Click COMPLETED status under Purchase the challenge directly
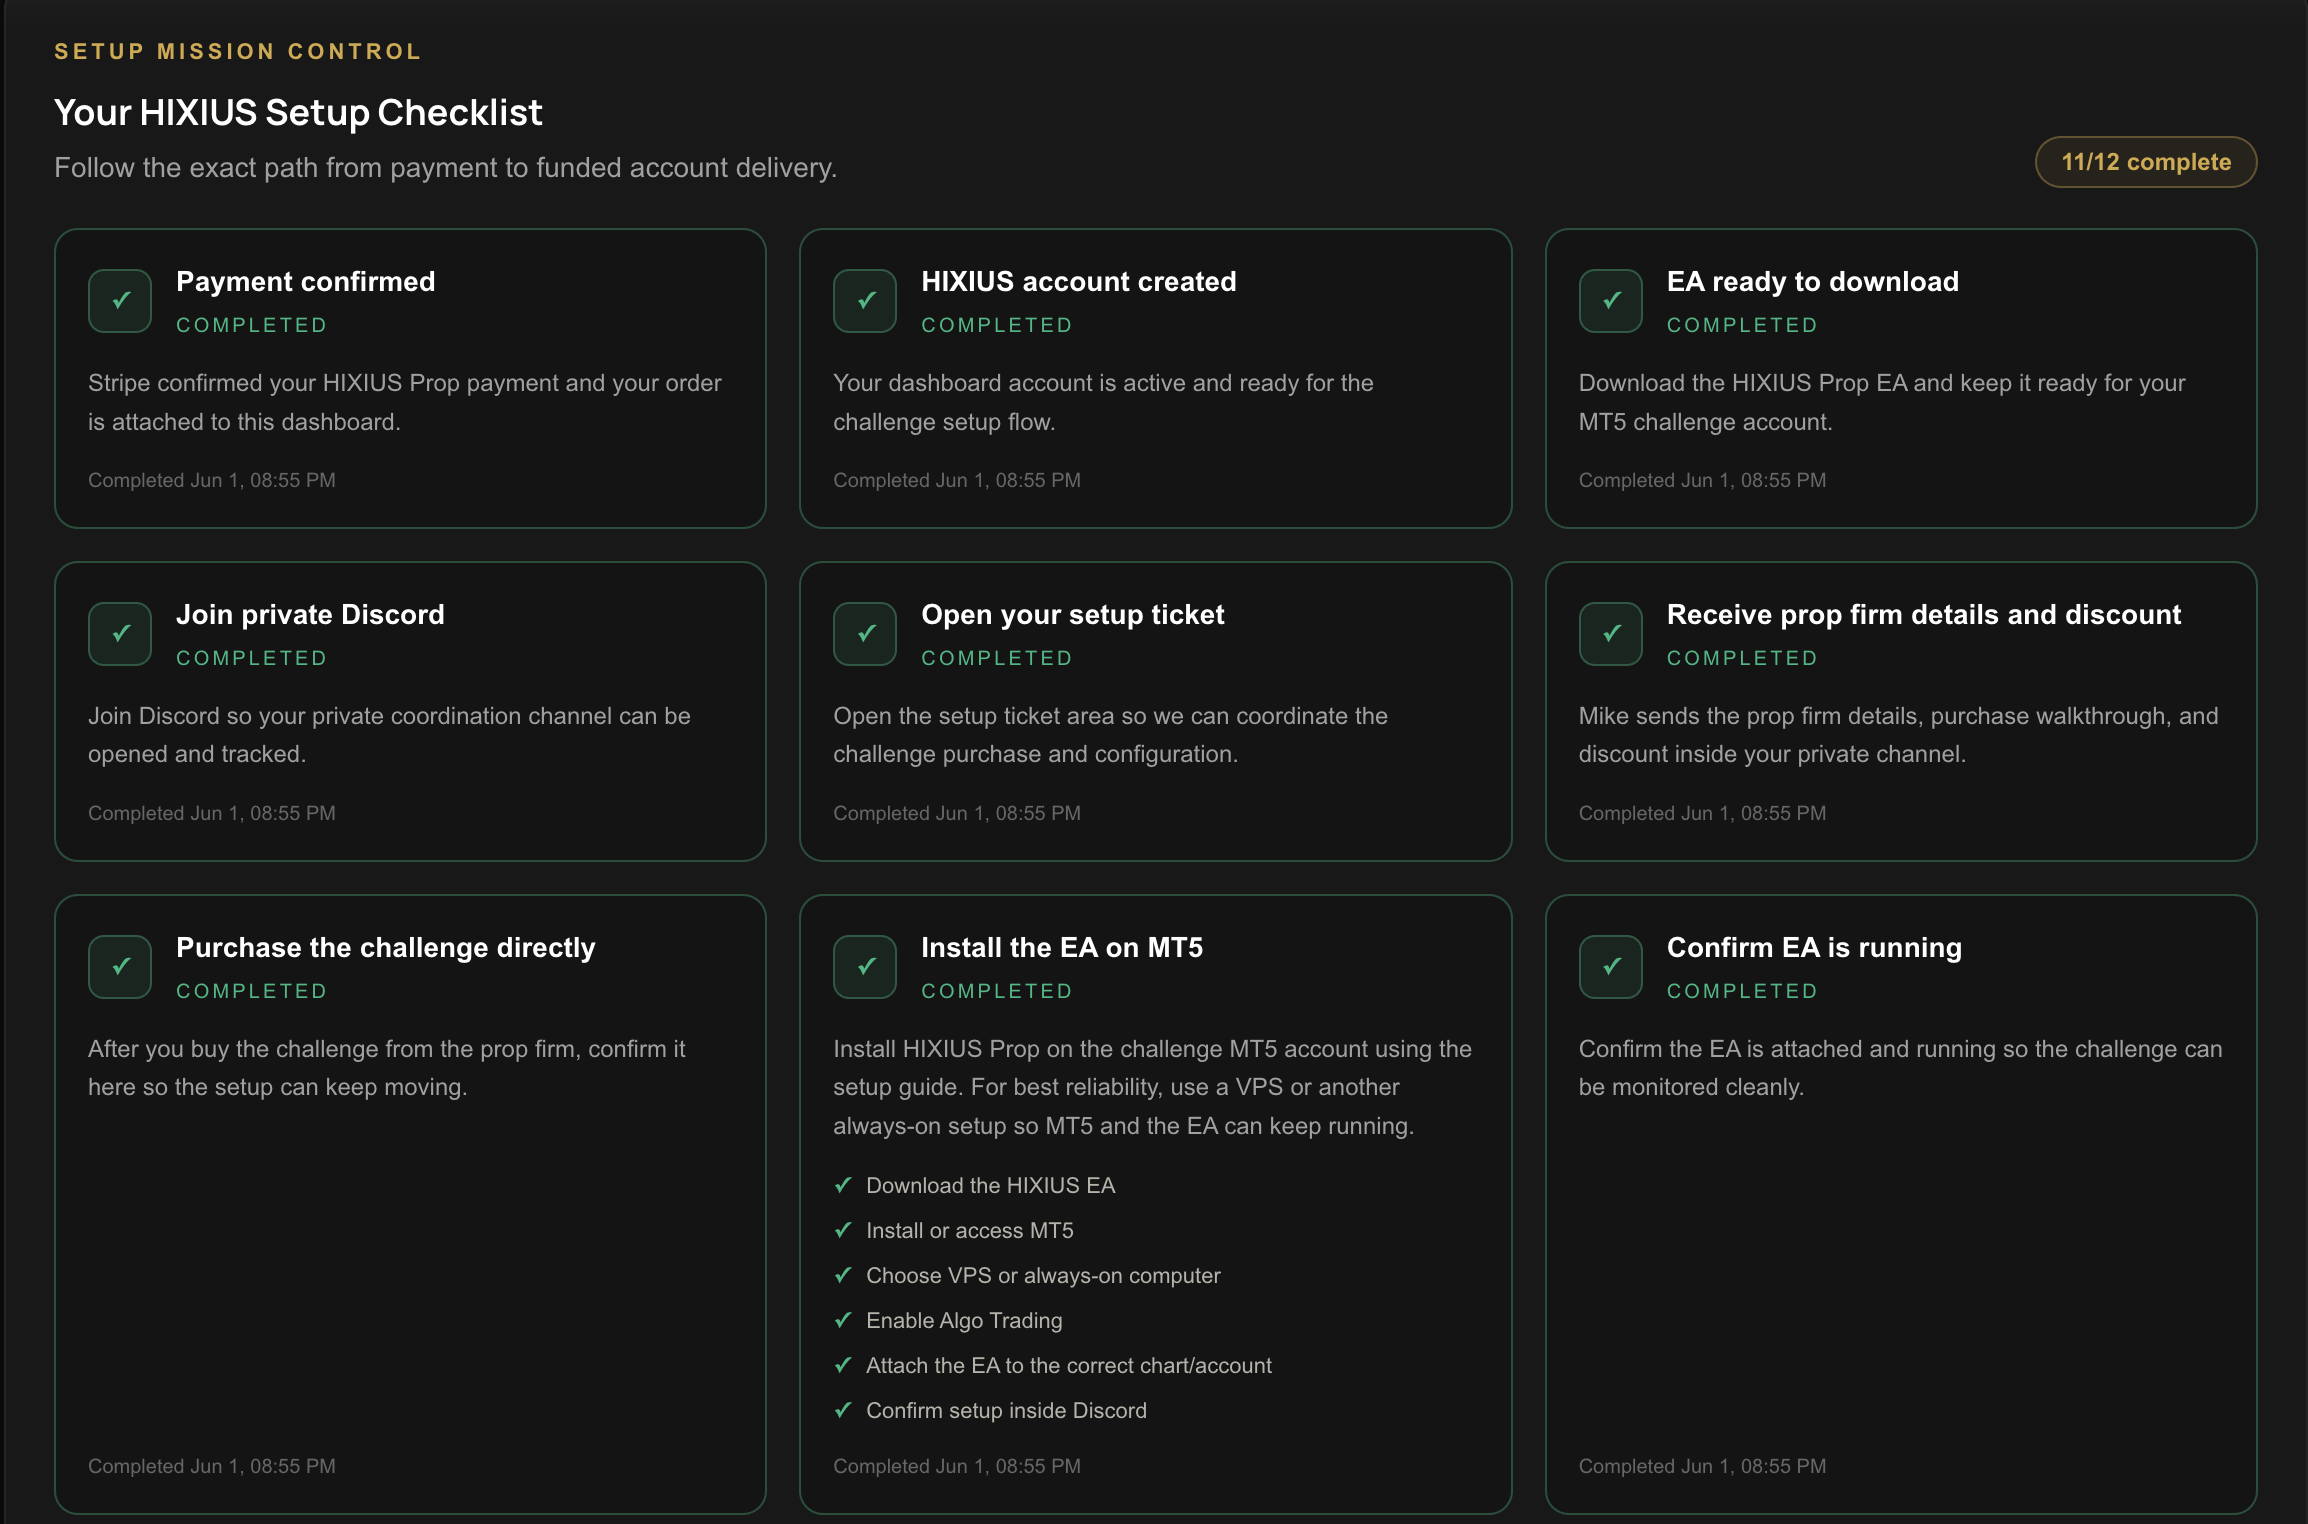The image size is (2308, 1524). [252, 991]
